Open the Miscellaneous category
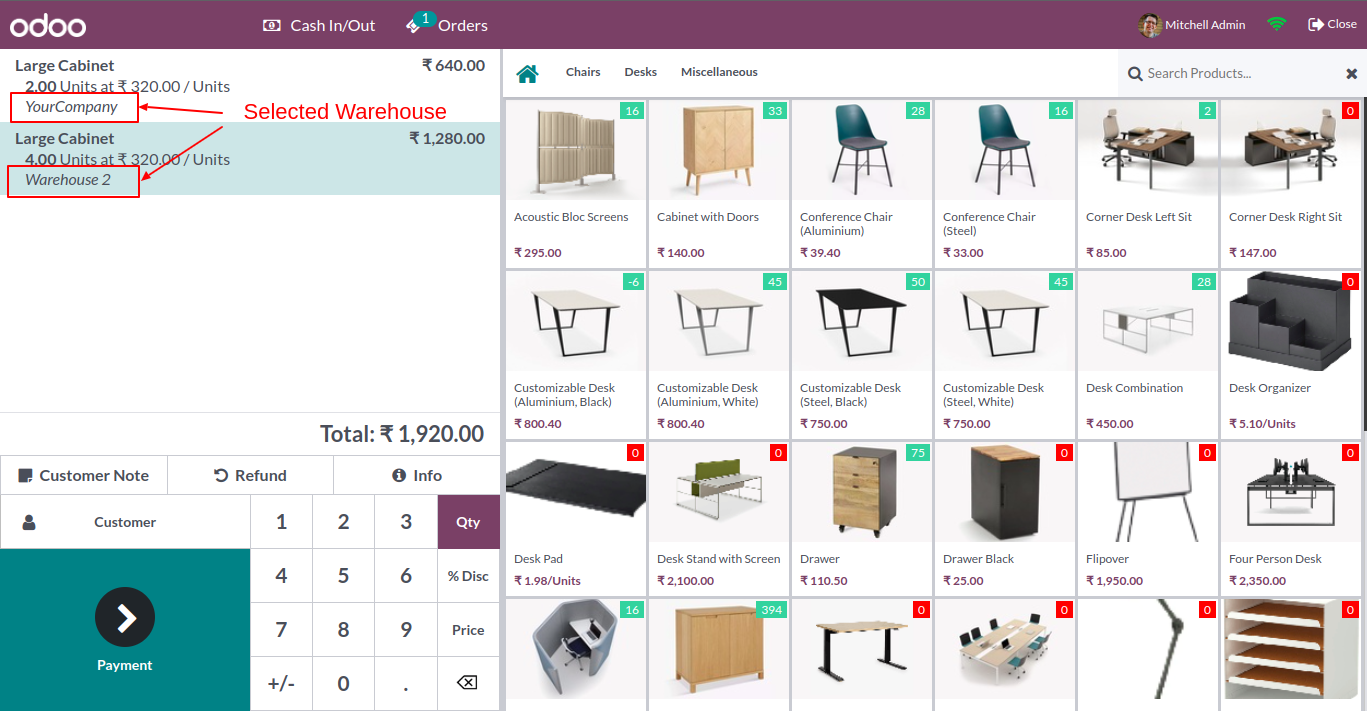1367x711 pixels. (x=719, y=72)
